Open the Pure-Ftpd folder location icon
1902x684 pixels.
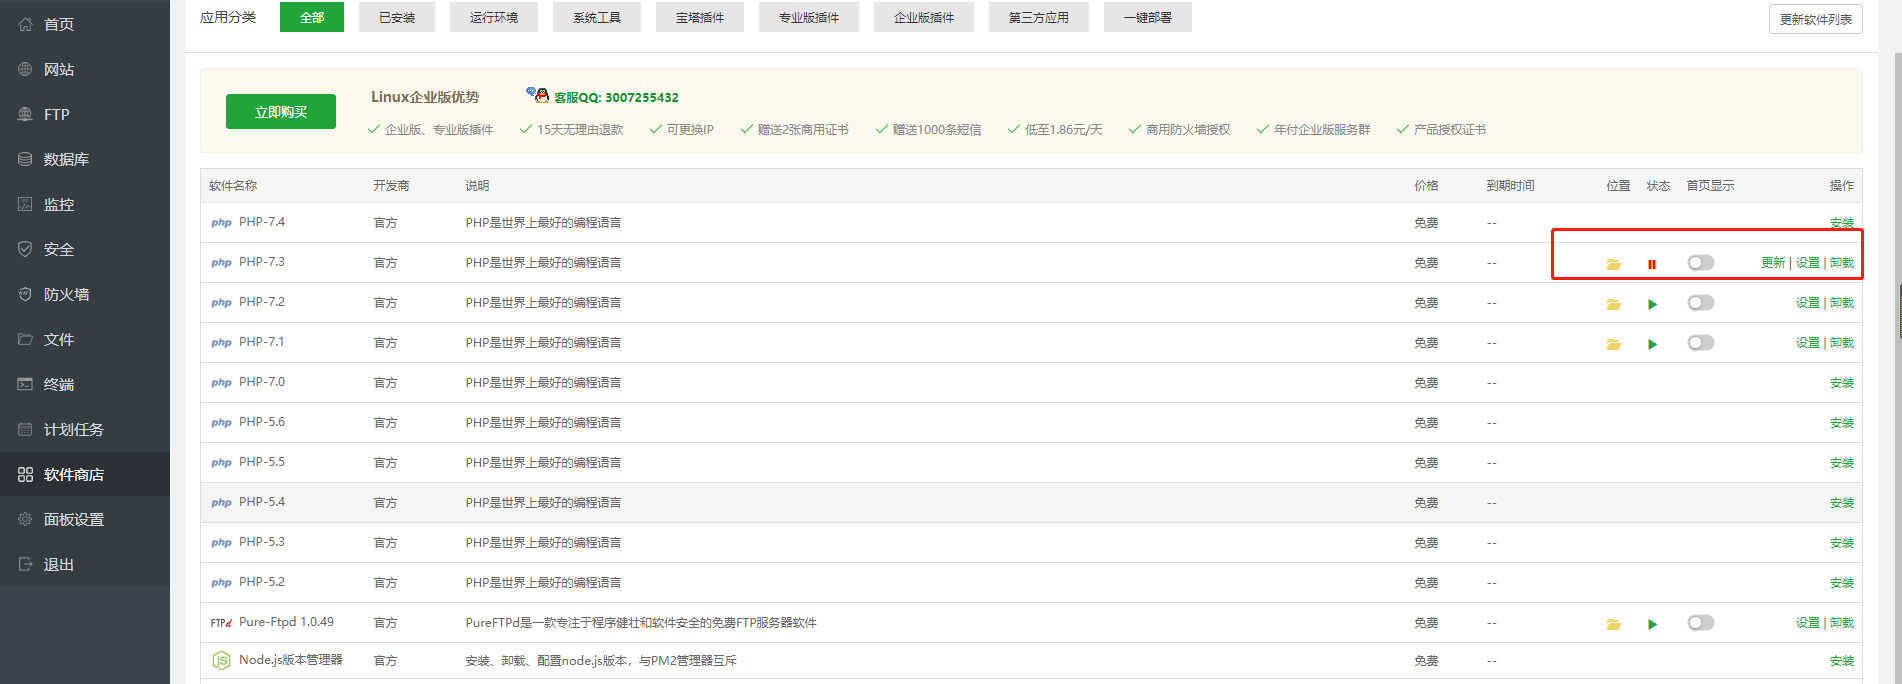(1613, 624)
